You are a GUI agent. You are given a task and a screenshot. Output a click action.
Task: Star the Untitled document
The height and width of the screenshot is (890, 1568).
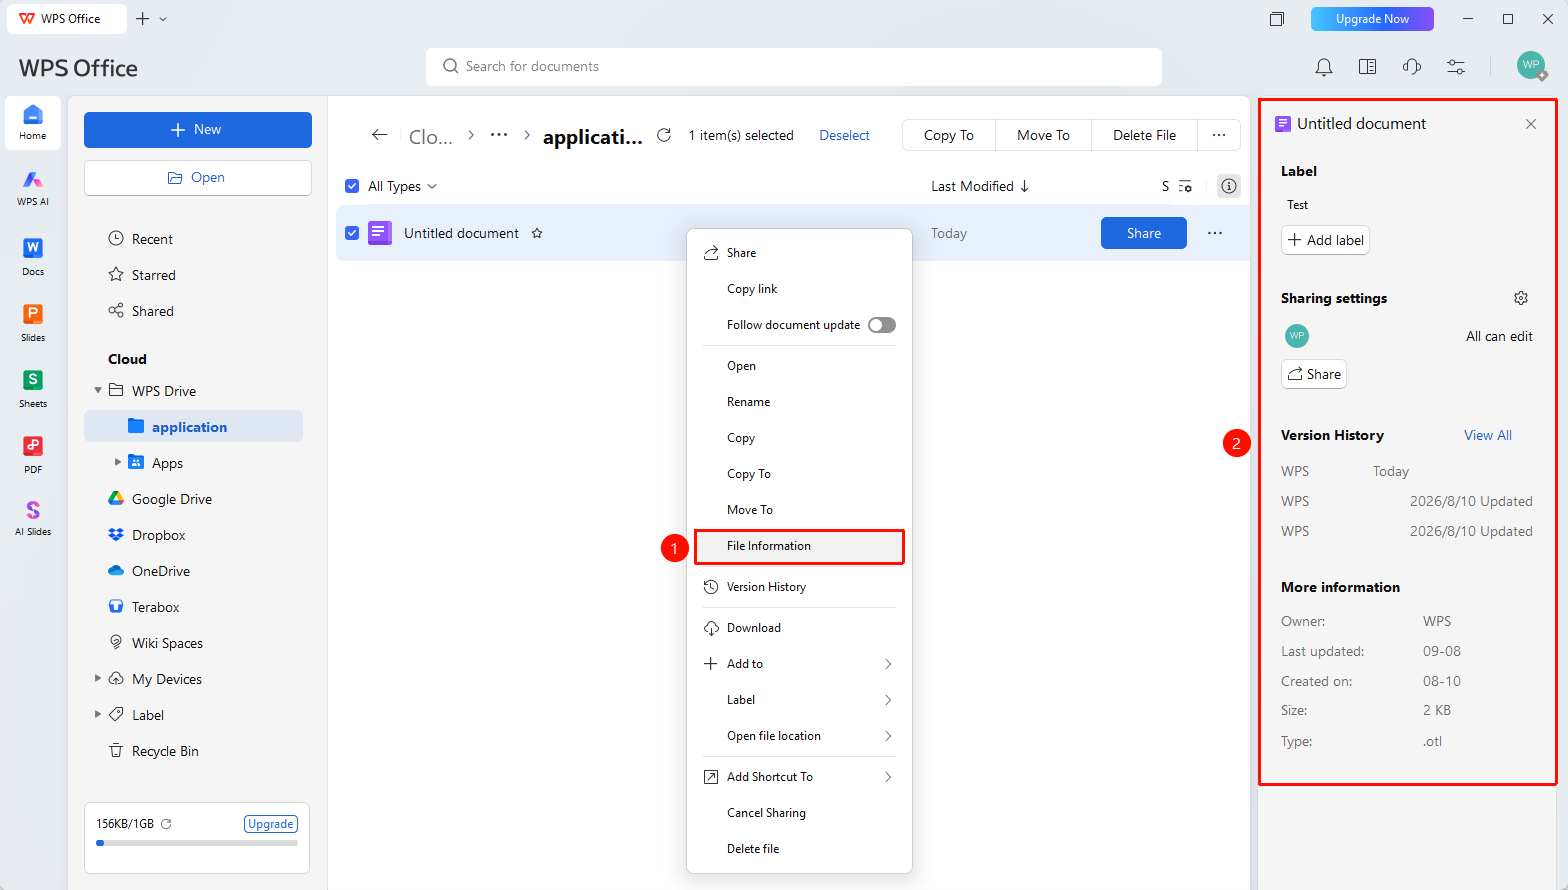[x=537, y=233]
